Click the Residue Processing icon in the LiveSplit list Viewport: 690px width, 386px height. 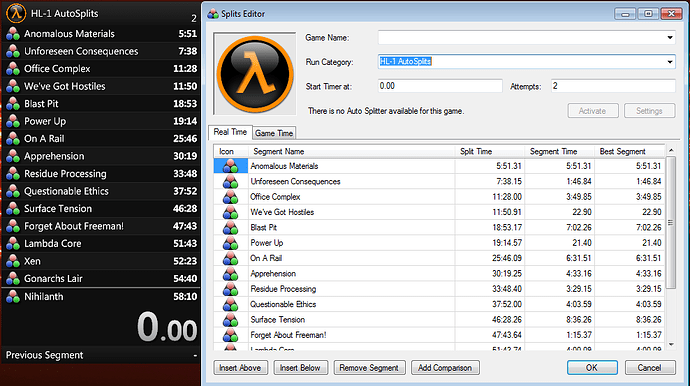click(x=13, y=174)
